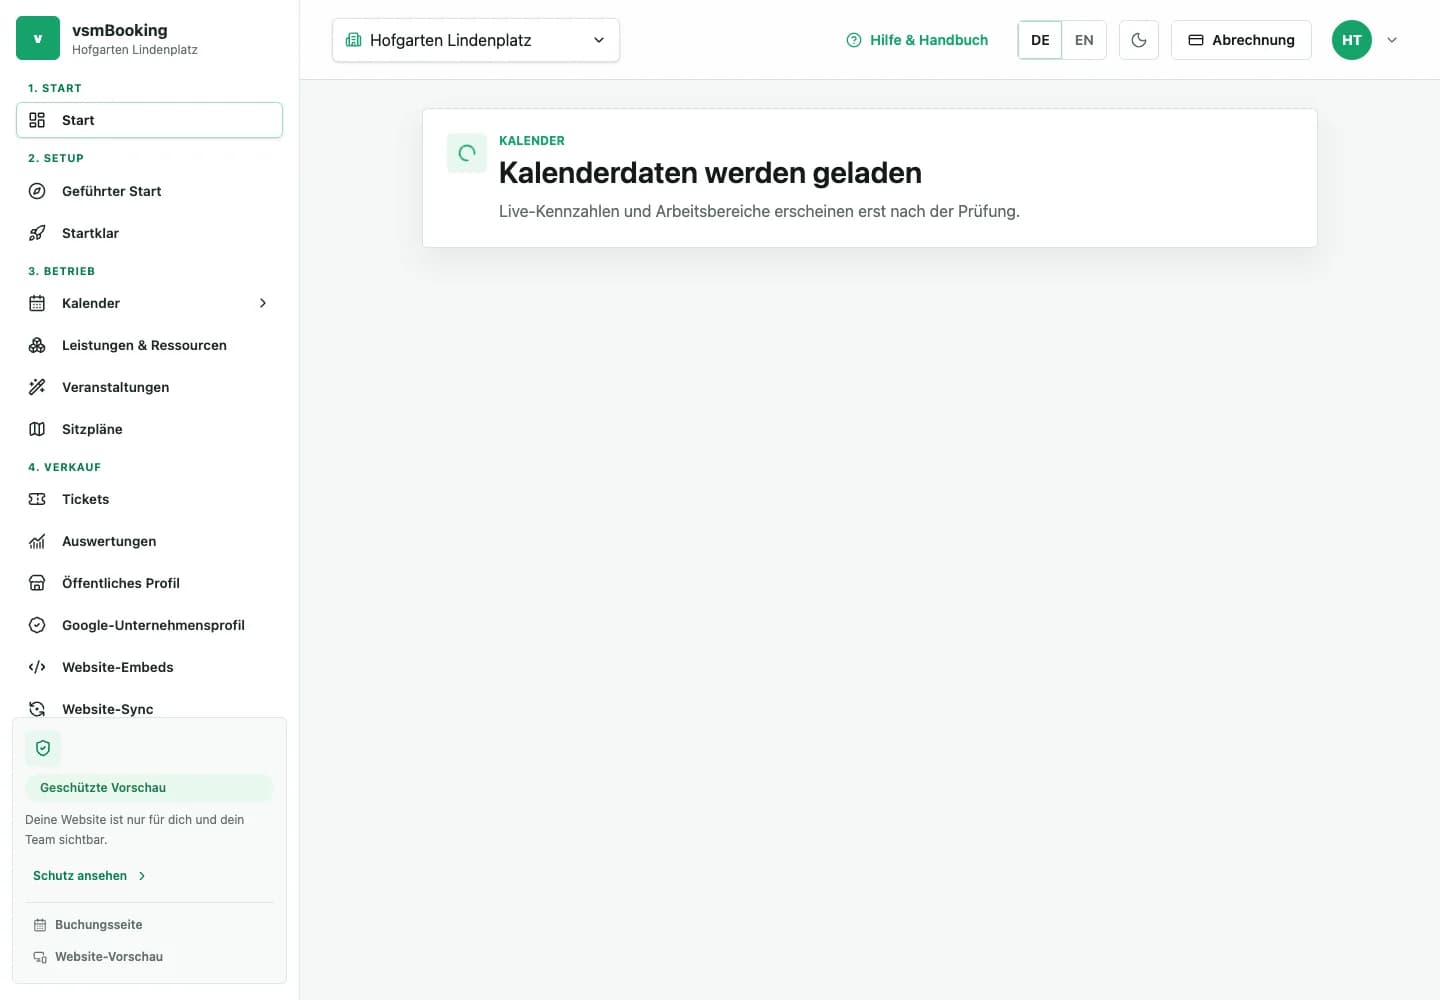The width and height of the screenshot is (1440, 1000).
Task: Expand the Kalender submenu chevron
Action: [x=263, y=303]
